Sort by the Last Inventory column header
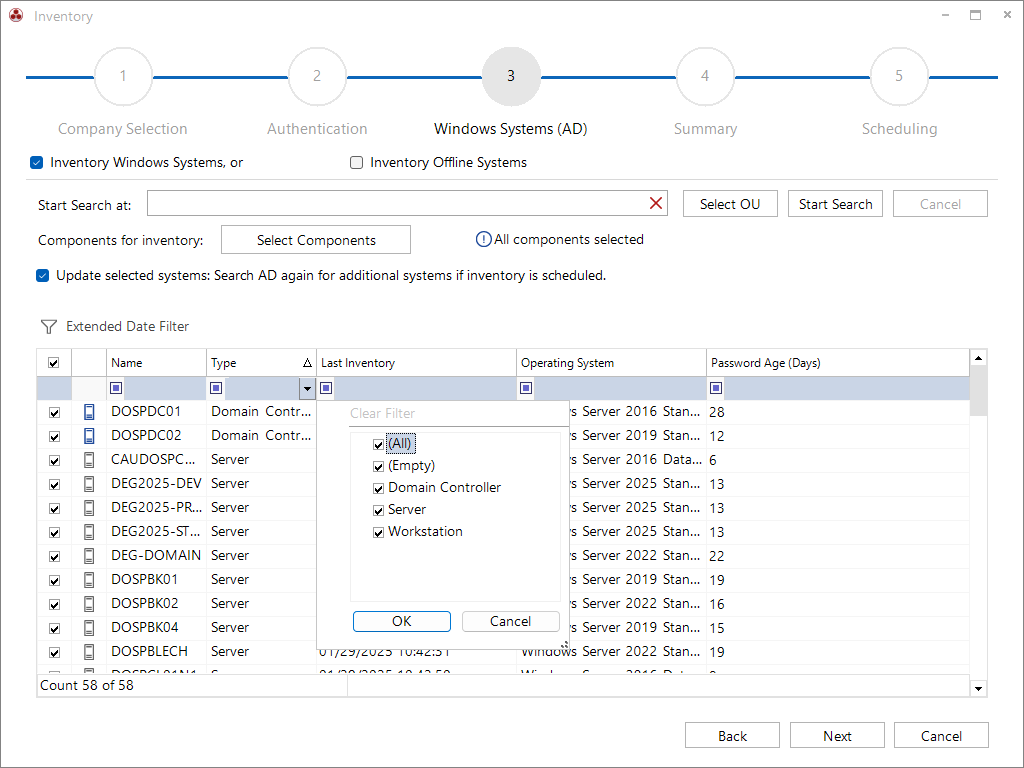Viewport: 1024px width, 768px height. pyautogui.click(x=416, y=362)
